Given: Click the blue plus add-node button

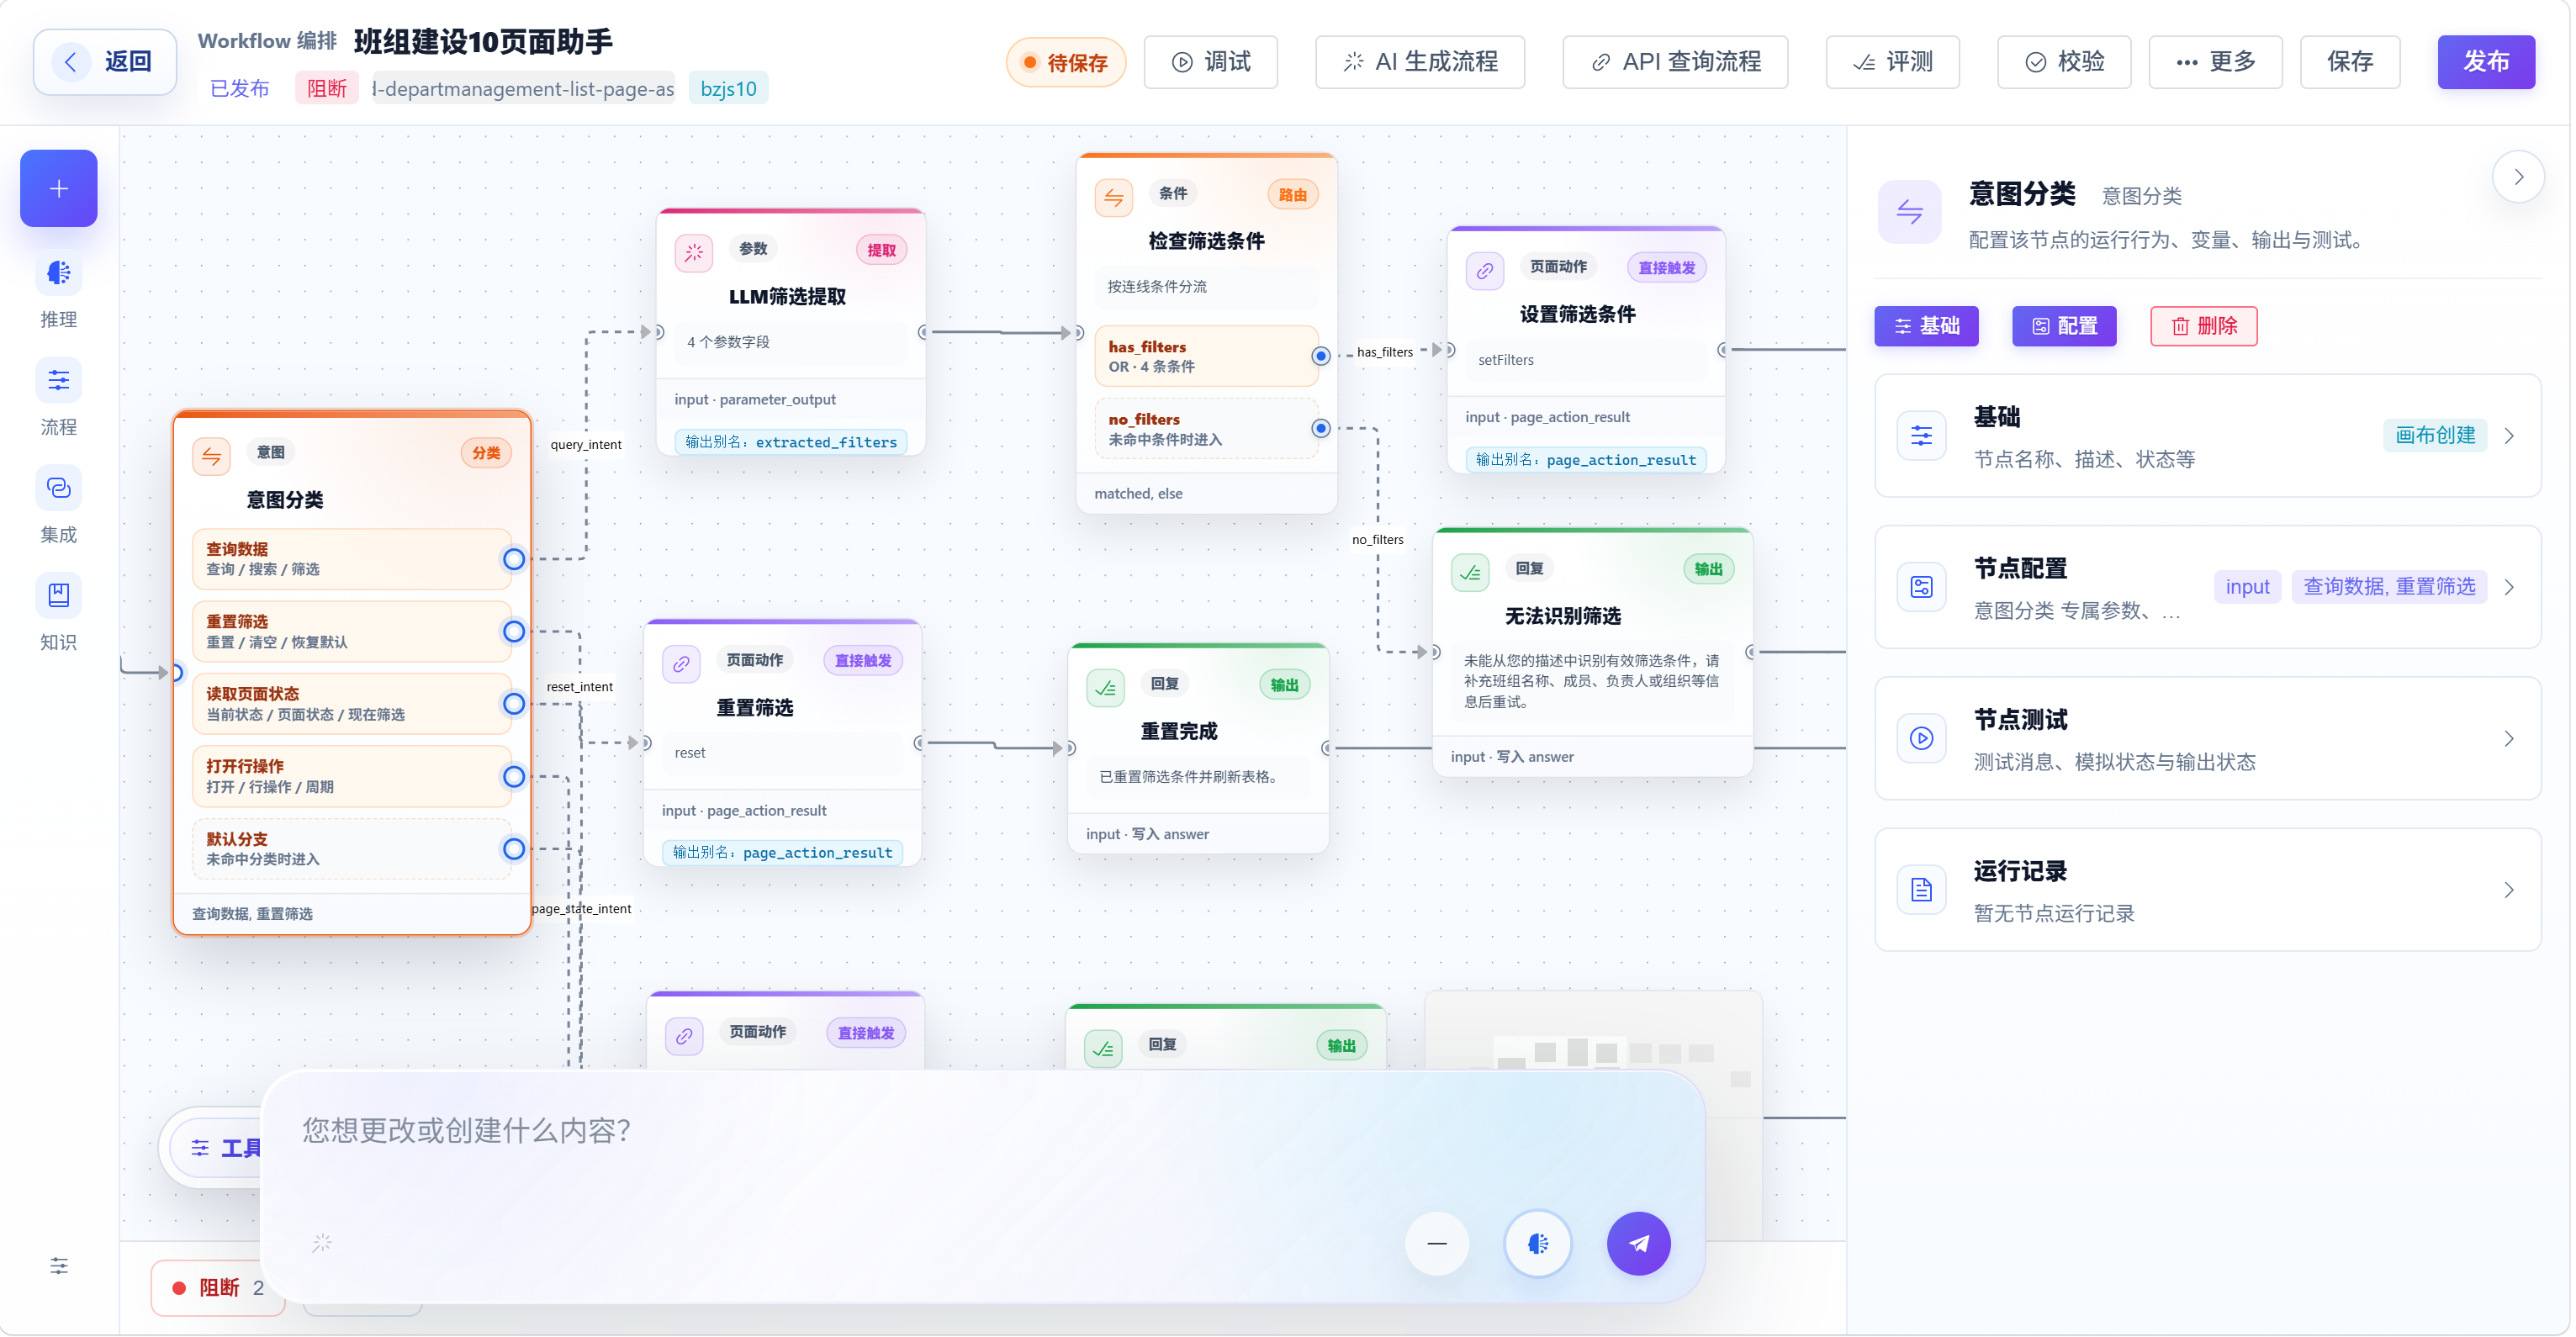Looking at the screenshot, I should (59, 188).
